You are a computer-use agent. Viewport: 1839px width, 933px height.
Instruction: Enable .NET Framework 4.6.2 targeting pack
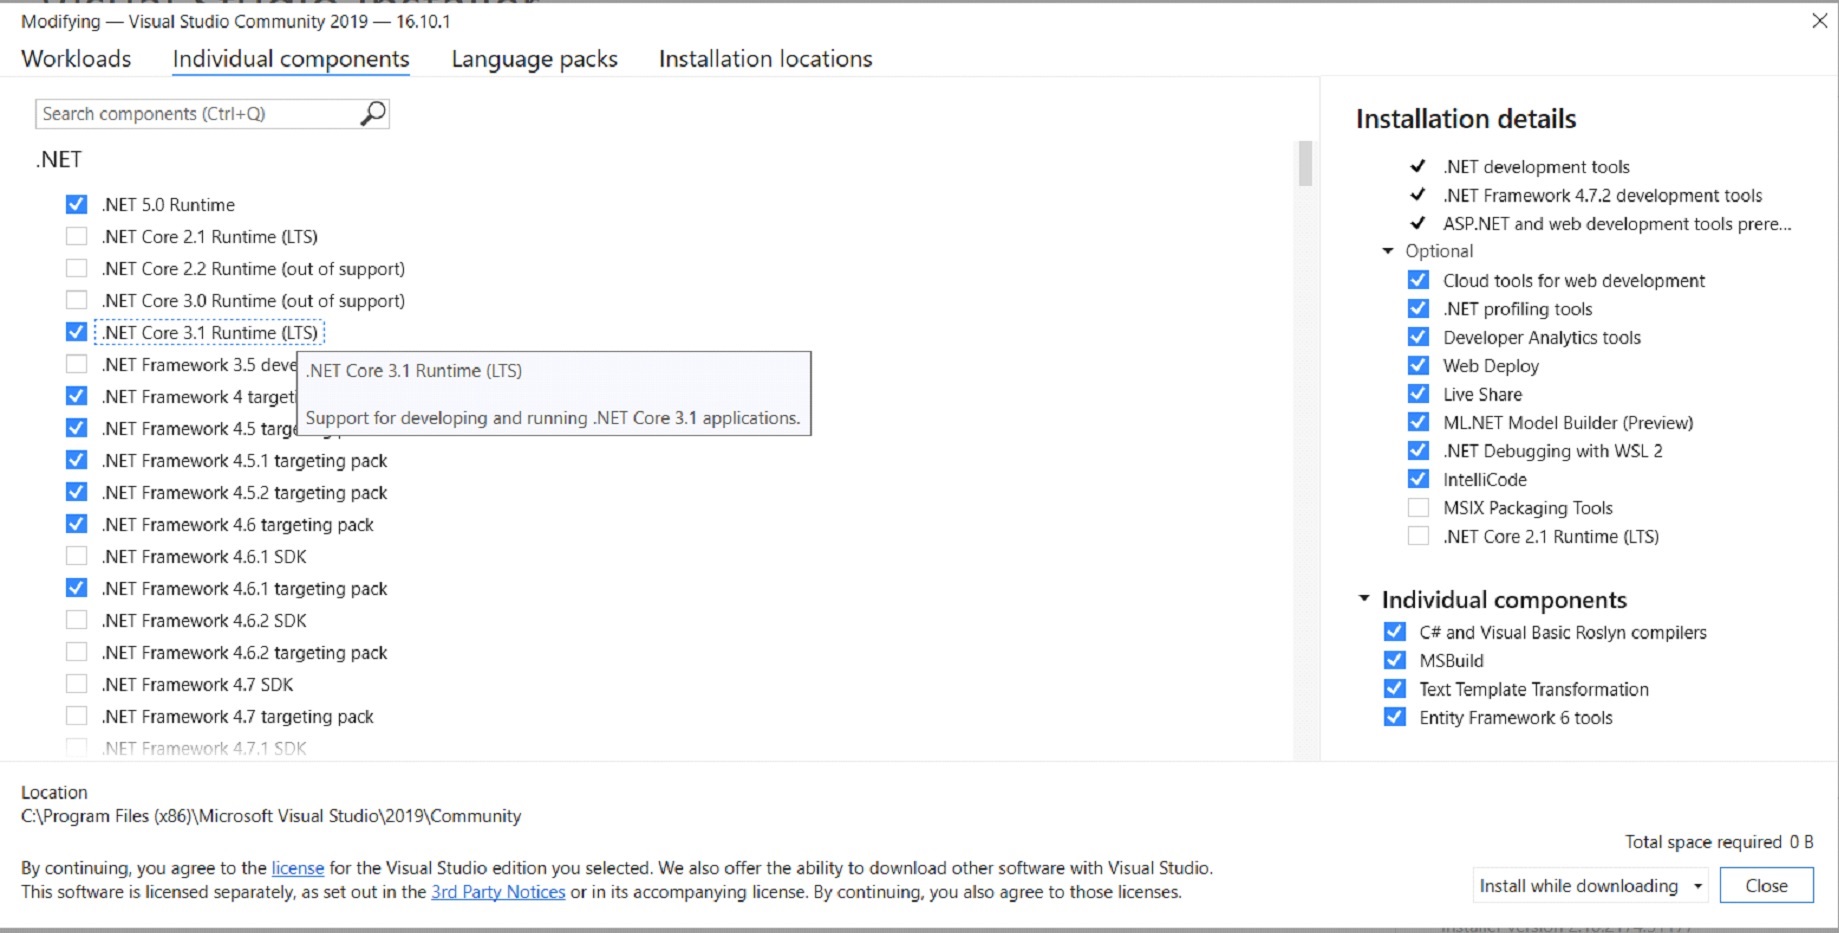coord(76,653)
